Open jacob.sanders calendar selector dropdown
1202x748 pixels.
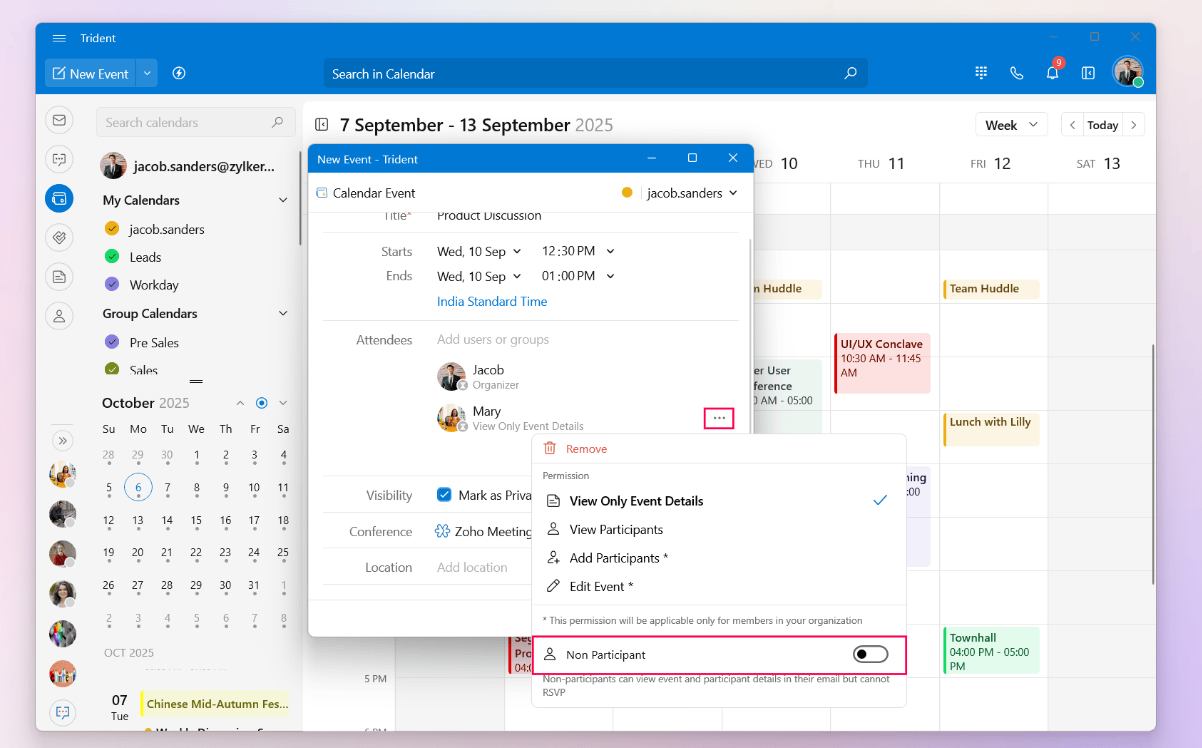pyautogui.click(x=692, y=193)
